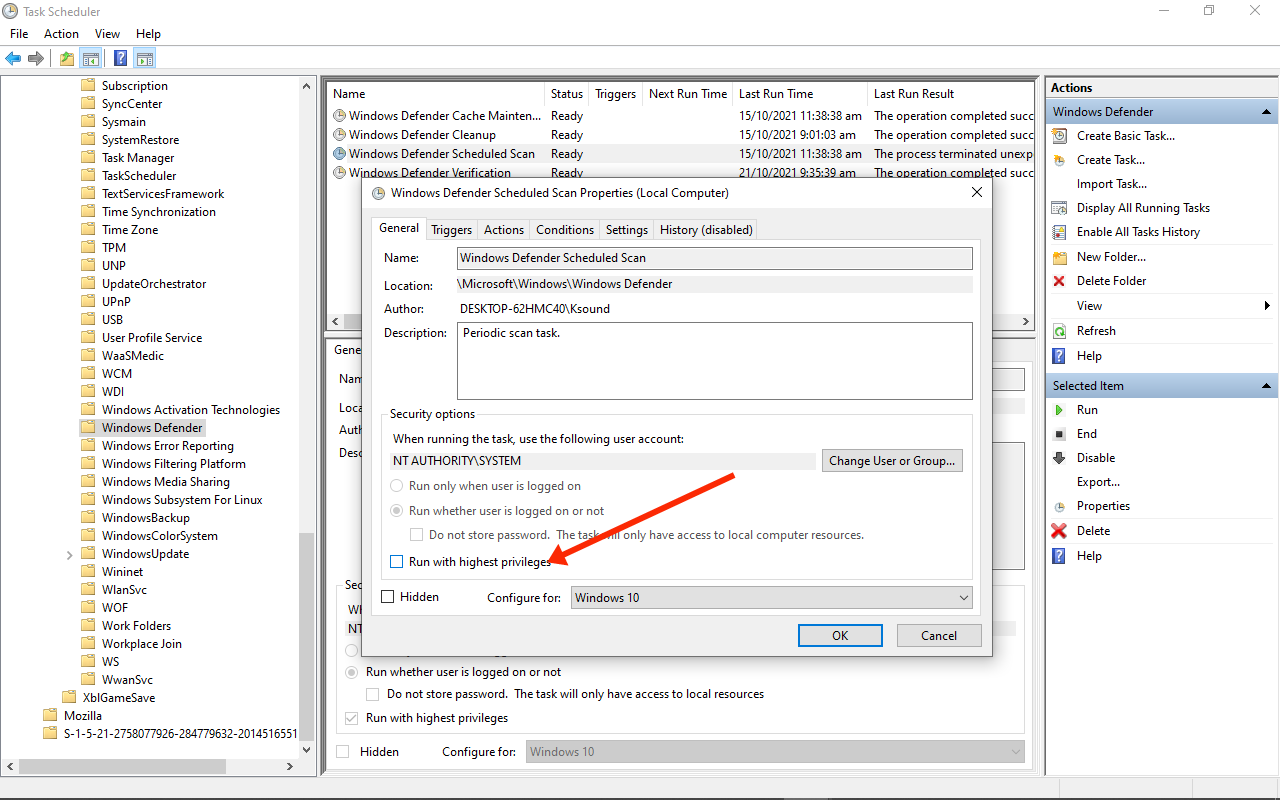Collapse the Windows Defender actions section
1280x800 pixels.
1267,112
